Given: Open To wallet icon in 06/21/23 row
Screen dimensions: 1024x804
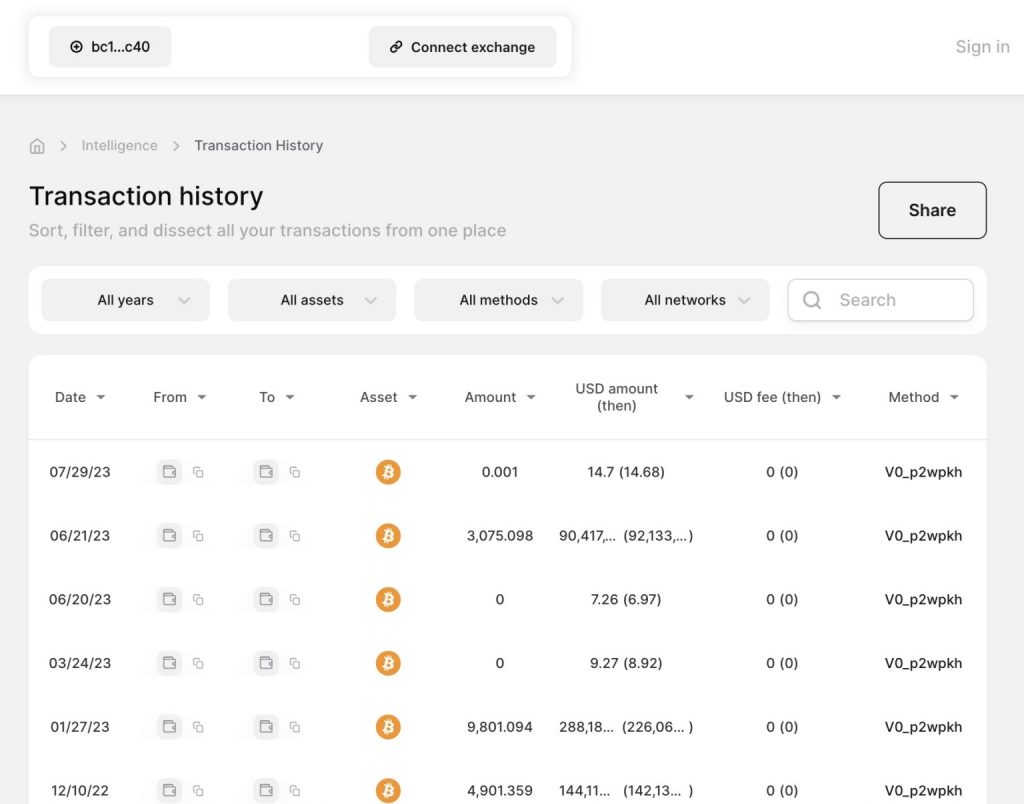Looking at the screenshot, I should click(x=266, y=536).
